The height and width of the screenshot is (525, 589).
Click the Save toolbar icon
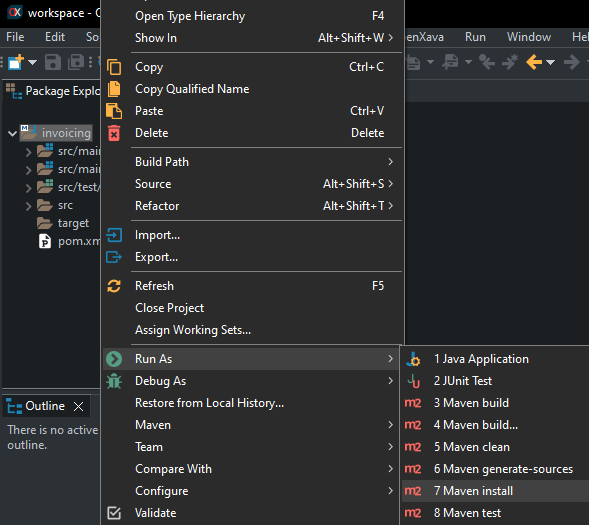[x=53, y=62]
